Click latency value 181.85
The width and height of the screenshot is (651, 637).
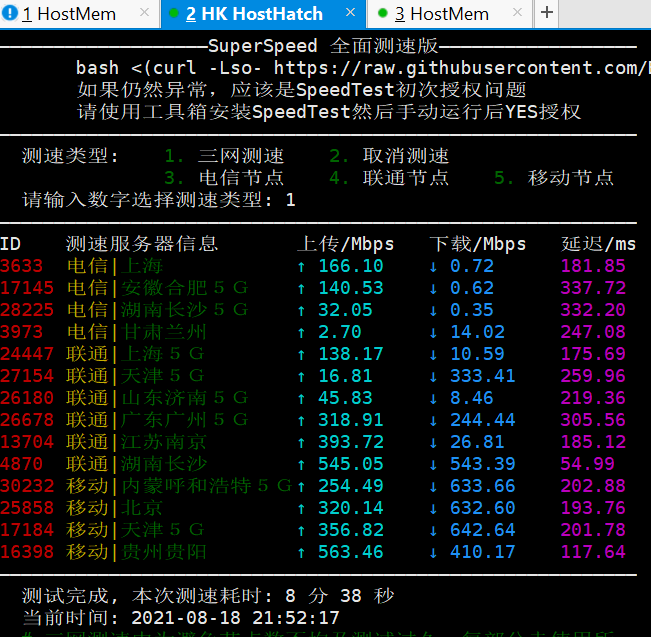click(593, 266)
